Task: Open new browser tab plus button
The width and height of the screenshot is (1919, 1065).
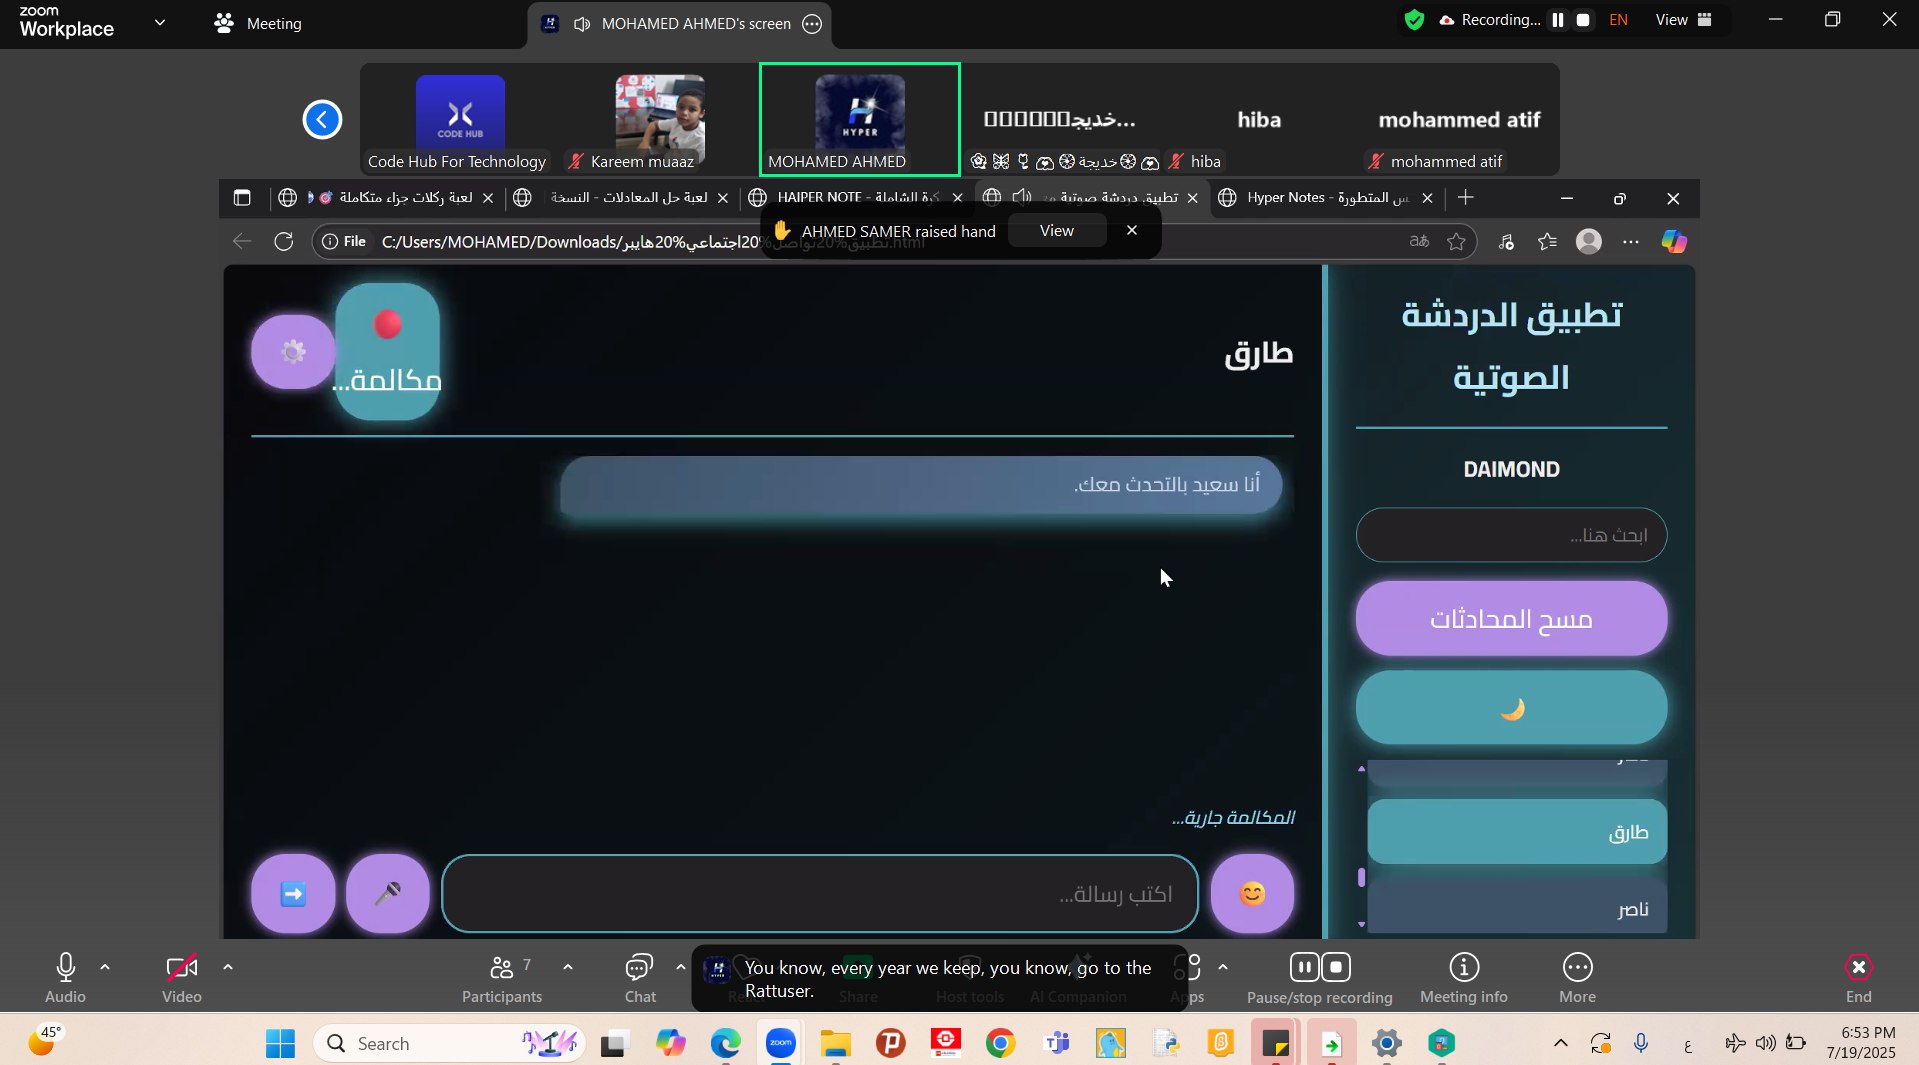Action: [1466, 198]
